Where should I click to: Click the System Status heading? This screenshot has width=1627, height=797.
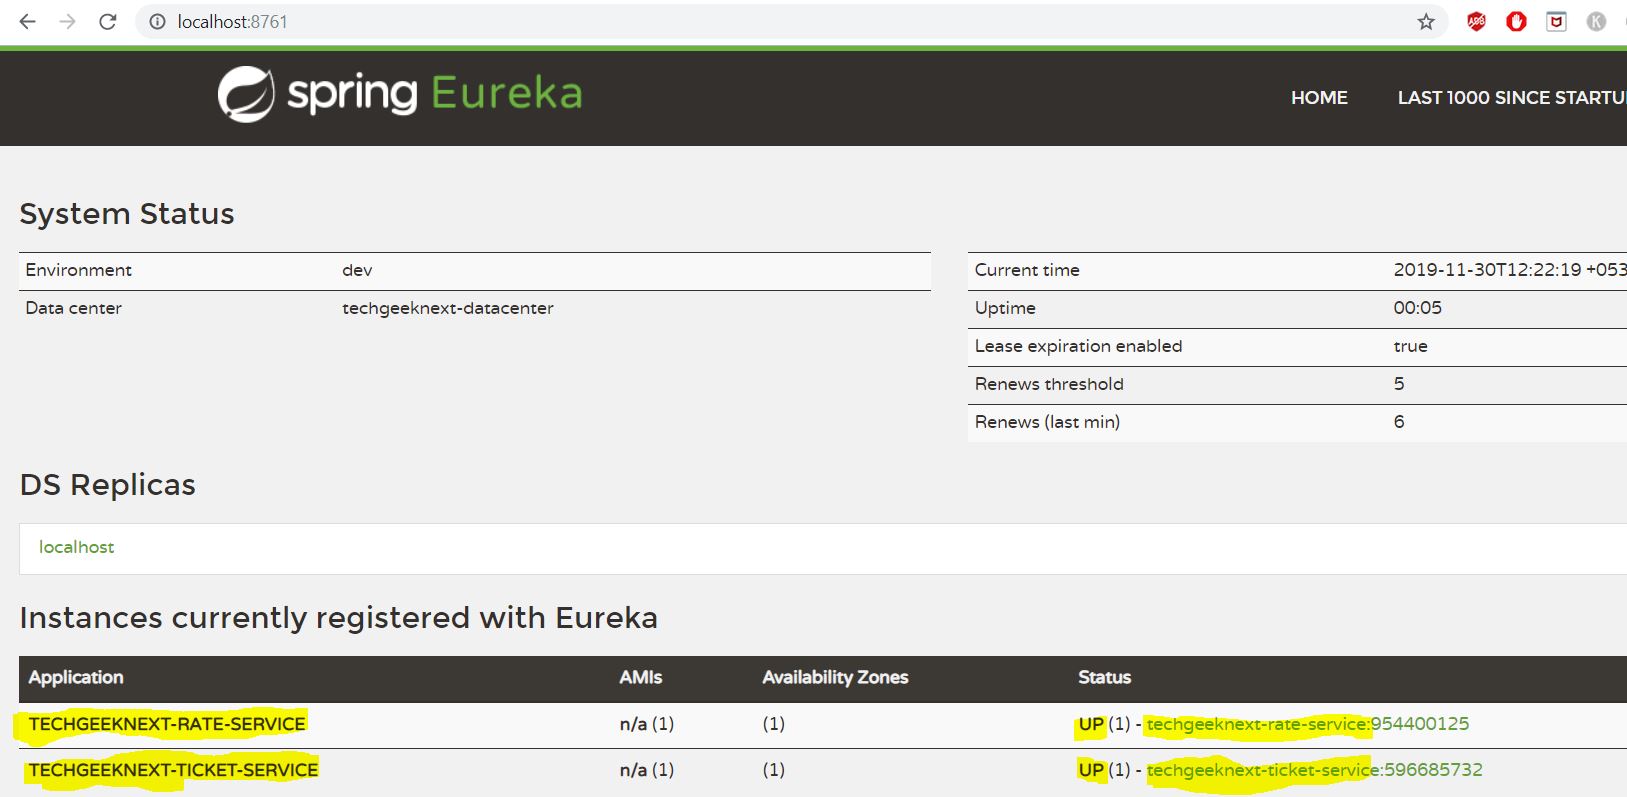tap(127, 214)
